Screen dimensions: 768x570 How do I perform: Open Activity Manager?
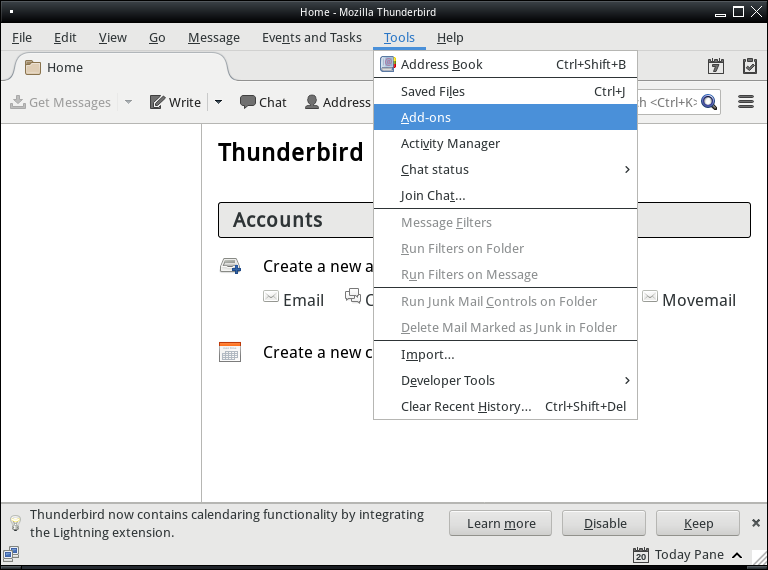(505, 143)
